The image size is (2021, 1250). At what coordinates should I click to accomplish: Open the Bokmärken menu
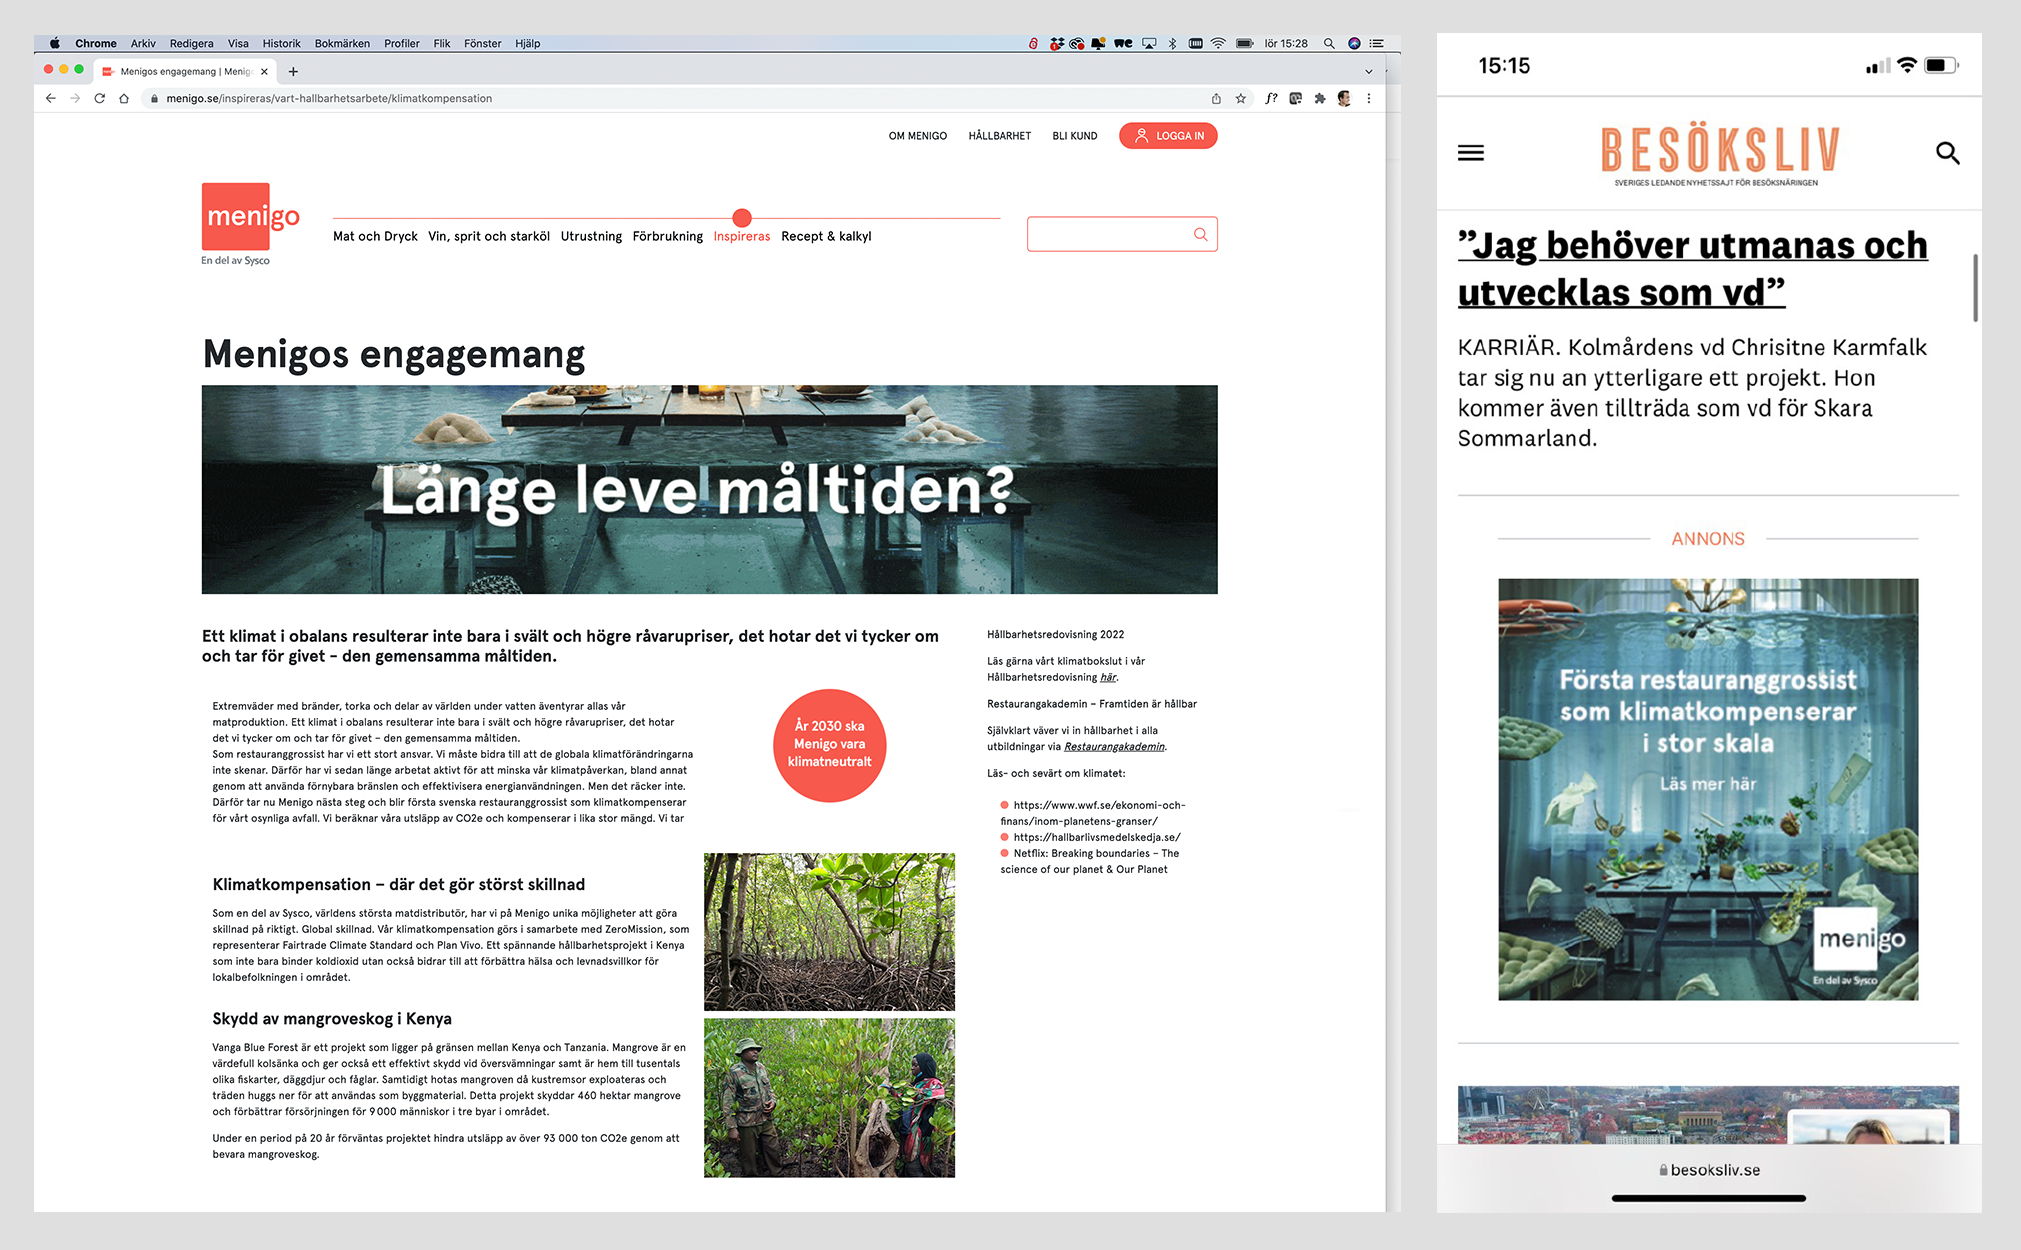coord(342,43)
